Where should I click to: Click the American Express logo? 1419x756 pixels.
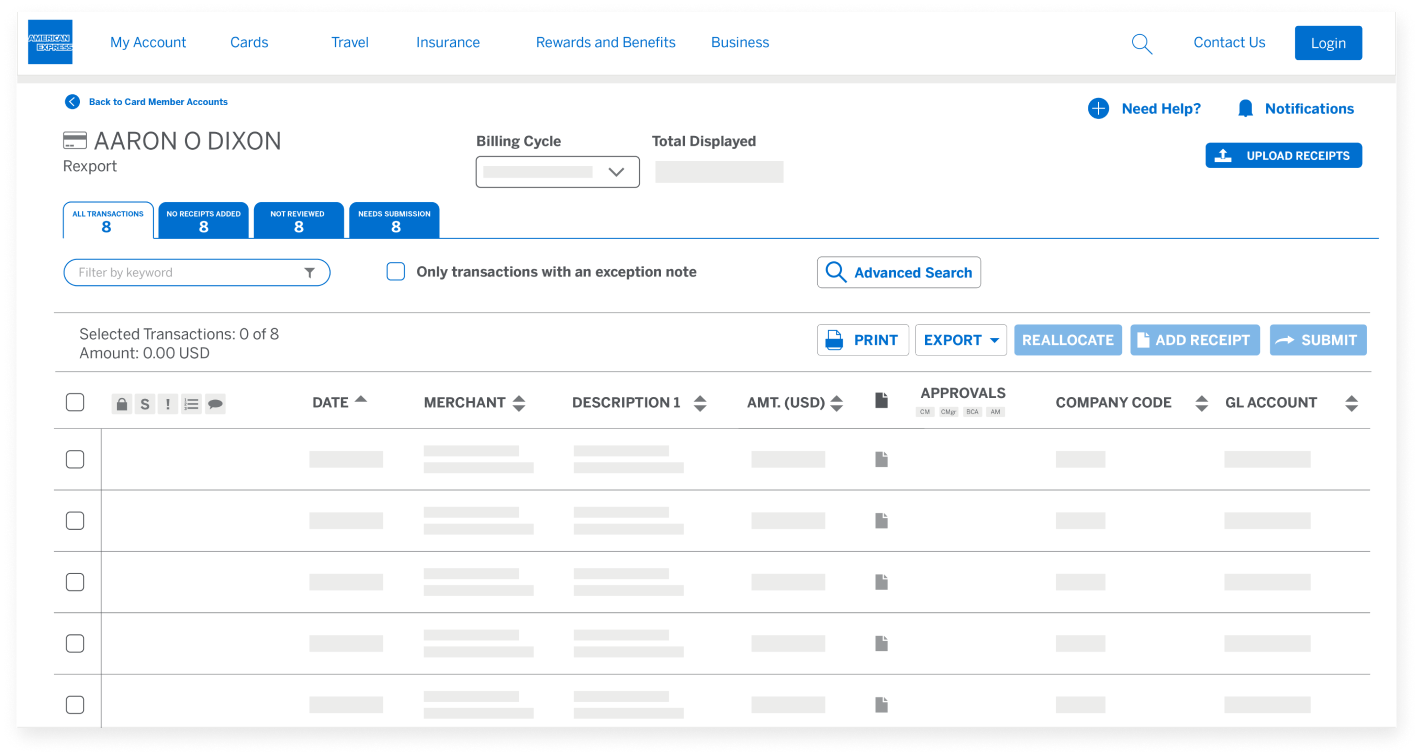(50, 42)
